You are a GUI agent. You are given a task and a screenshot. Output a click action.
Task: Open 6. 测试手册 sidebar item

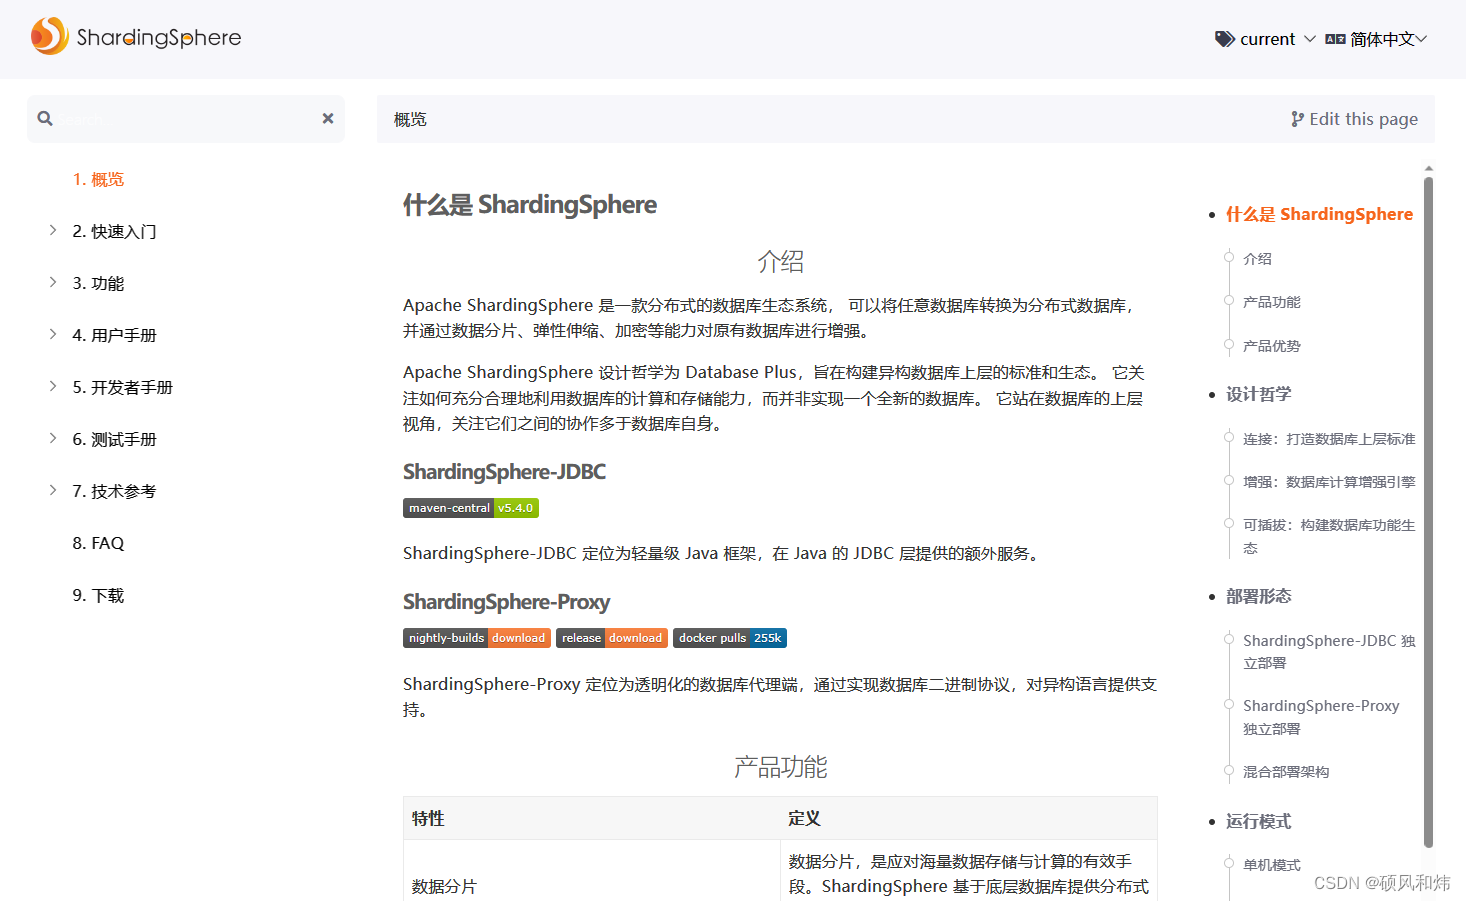pos(114,440)
